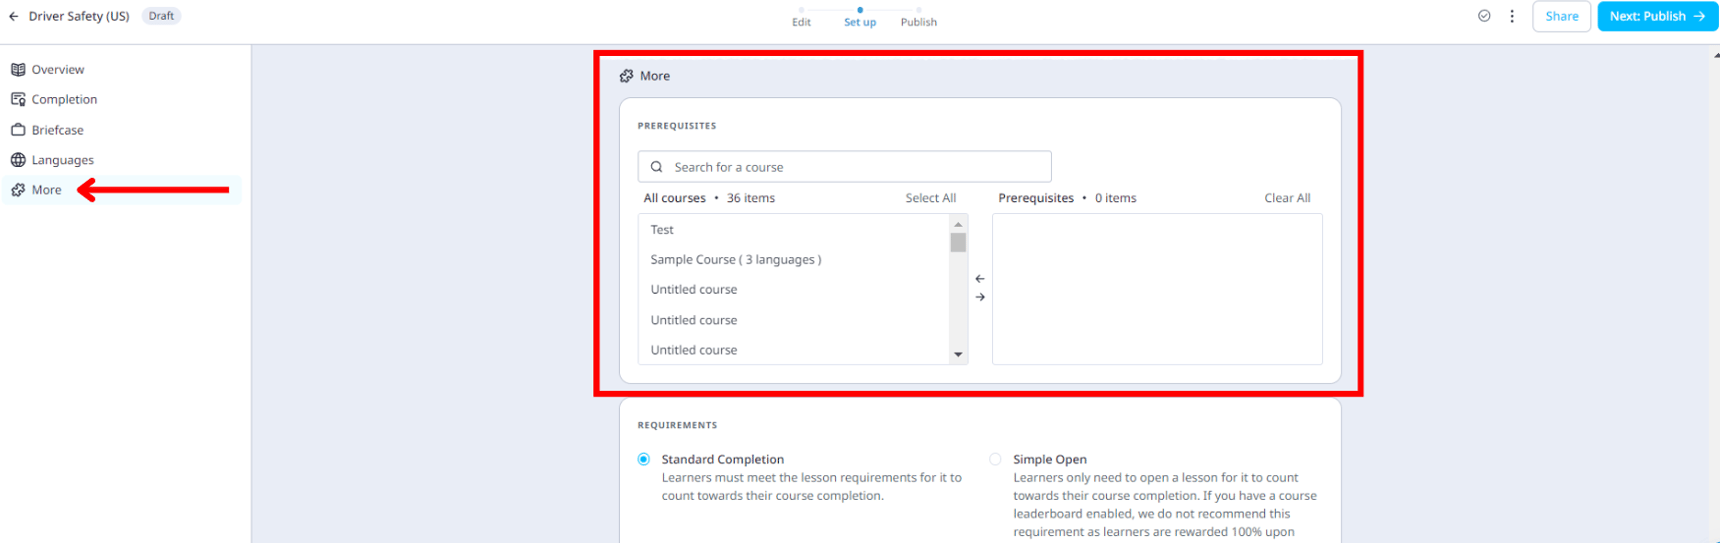
Task: Click the checkmark status icon in header
Action: [x=1484, y=16]
